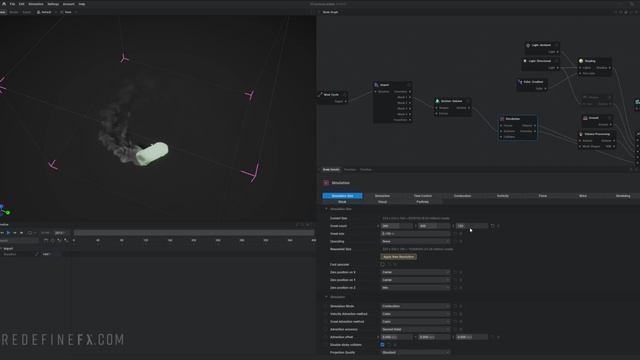The height and width of the screenshot is (360, 640).
Task: Select the Vorticity properties tab
Action: (502, 196)
